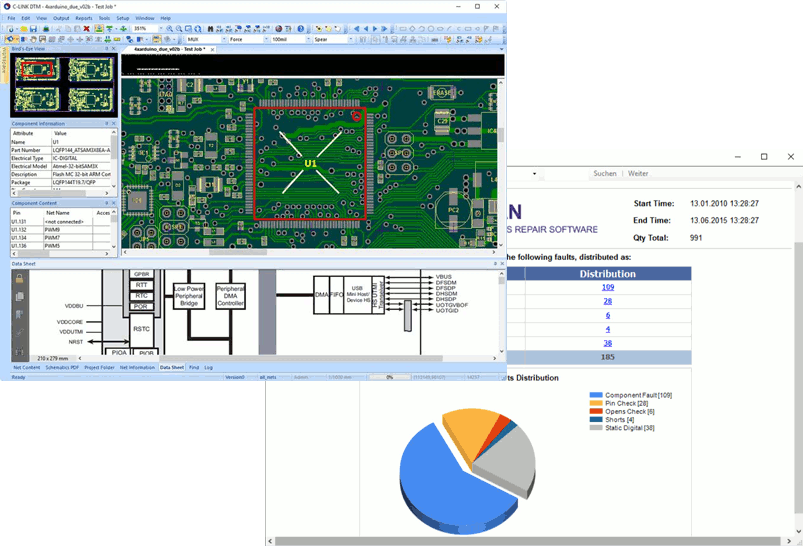Click the blue Component Fault legend swatch
The image size is (803, 546).
[596, 395]
